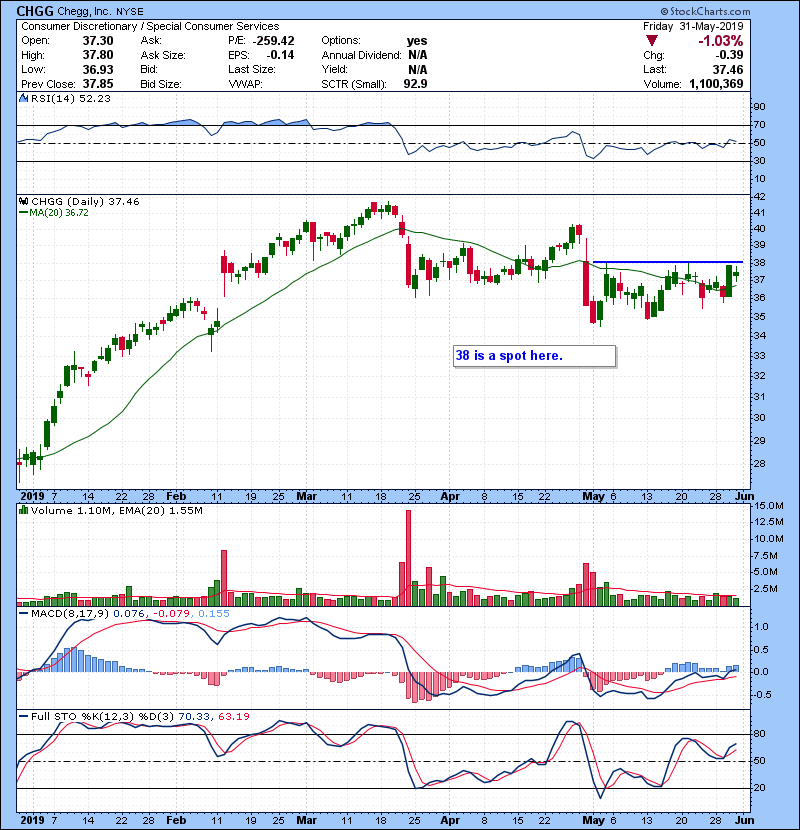
Task: Click the EPS value -0.14
Action: click(x=280, y=55)
